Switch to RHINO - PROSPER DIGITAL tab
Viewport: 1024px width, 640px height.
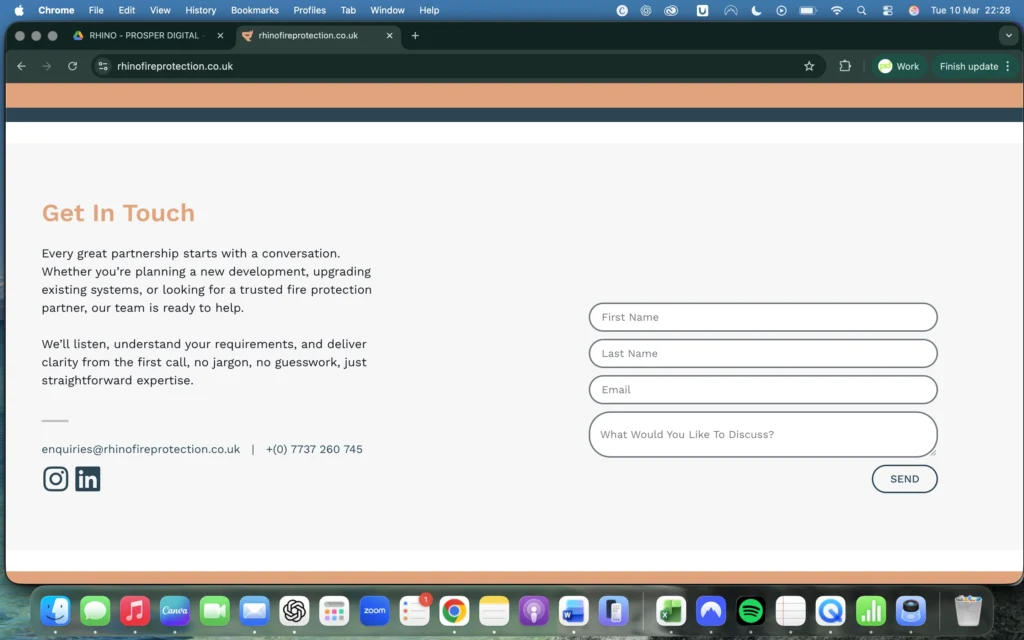coord(145,36)
